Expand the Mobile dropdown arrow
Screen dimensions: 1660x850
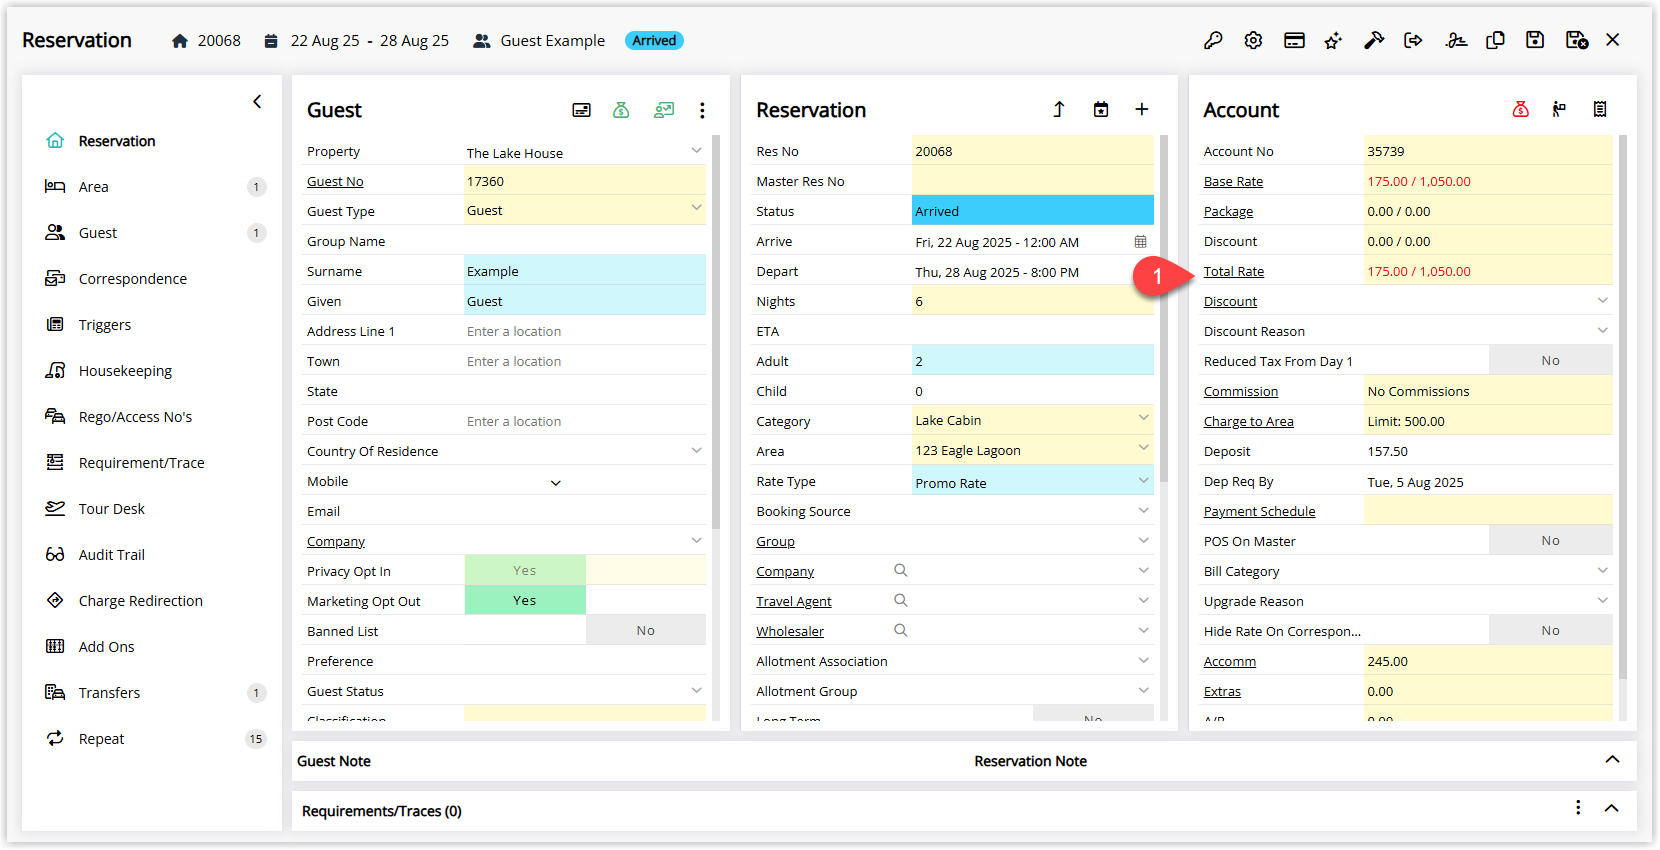point(556,483)
